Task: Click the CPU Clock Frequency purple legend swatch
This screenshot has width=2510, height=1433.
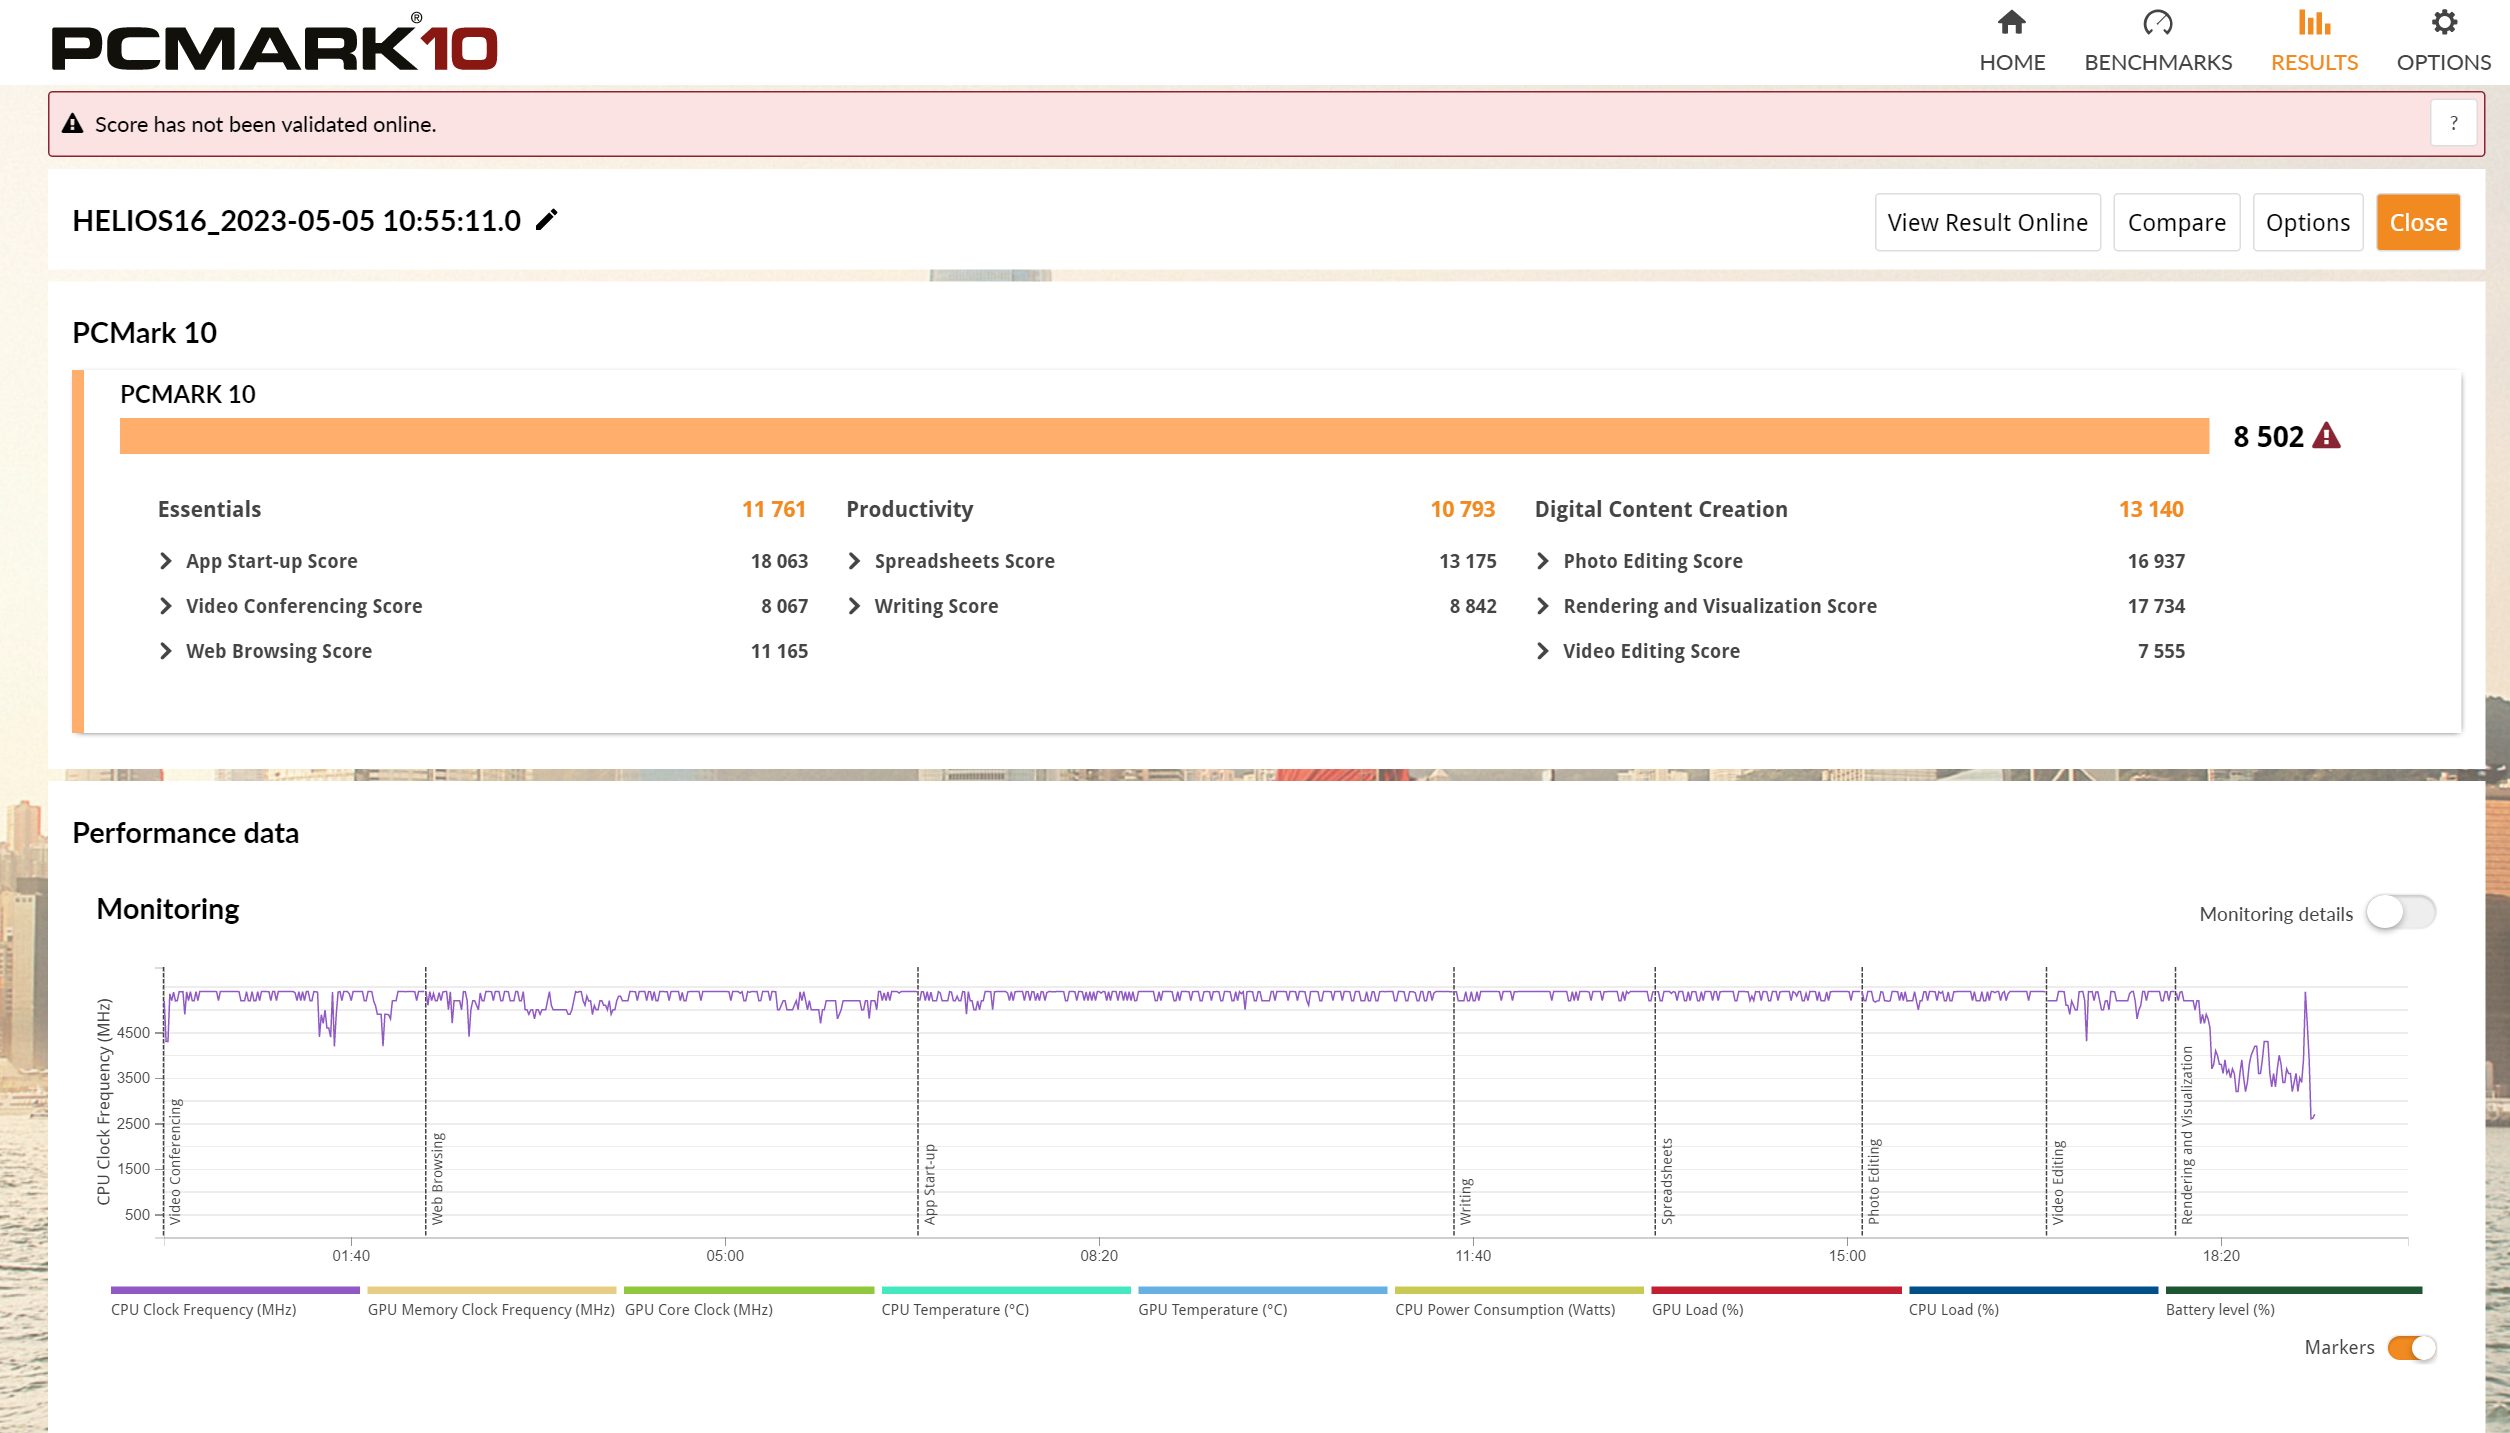Action: pos(235,1290)
